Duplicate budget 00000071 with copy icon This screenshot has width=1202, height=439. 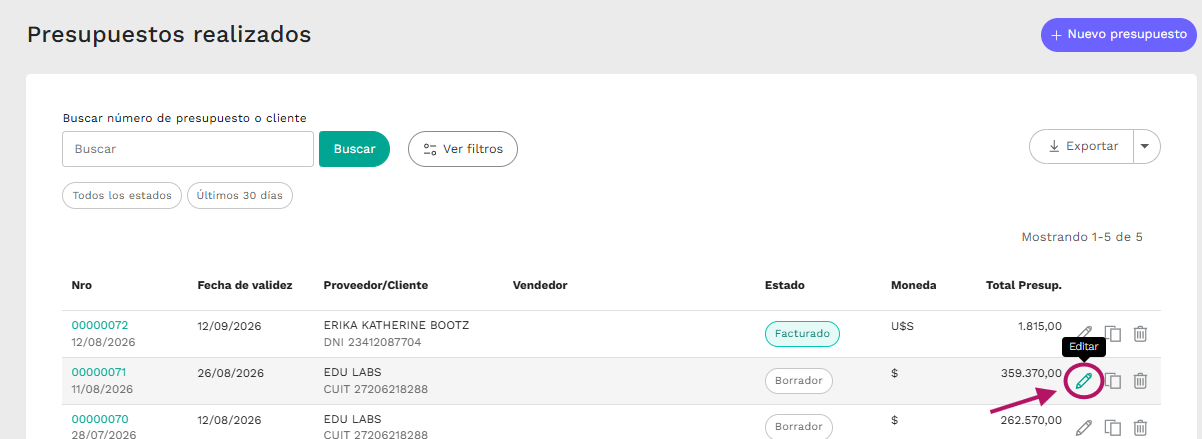point(1112,381)
